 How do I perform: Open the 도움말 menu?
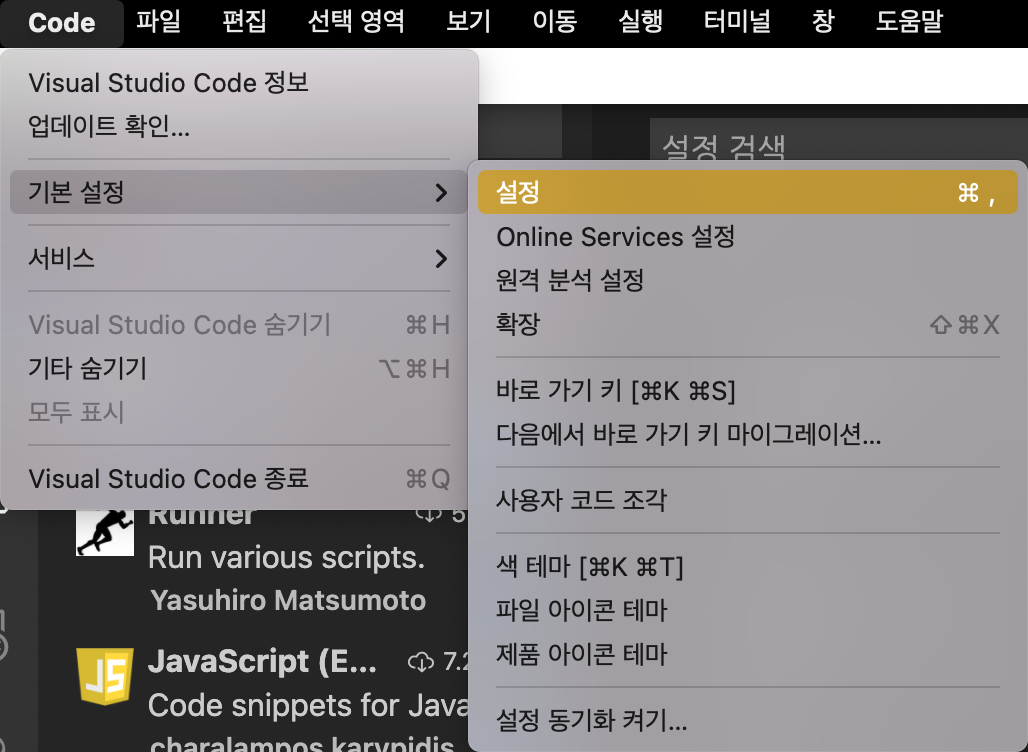point(909,22)
